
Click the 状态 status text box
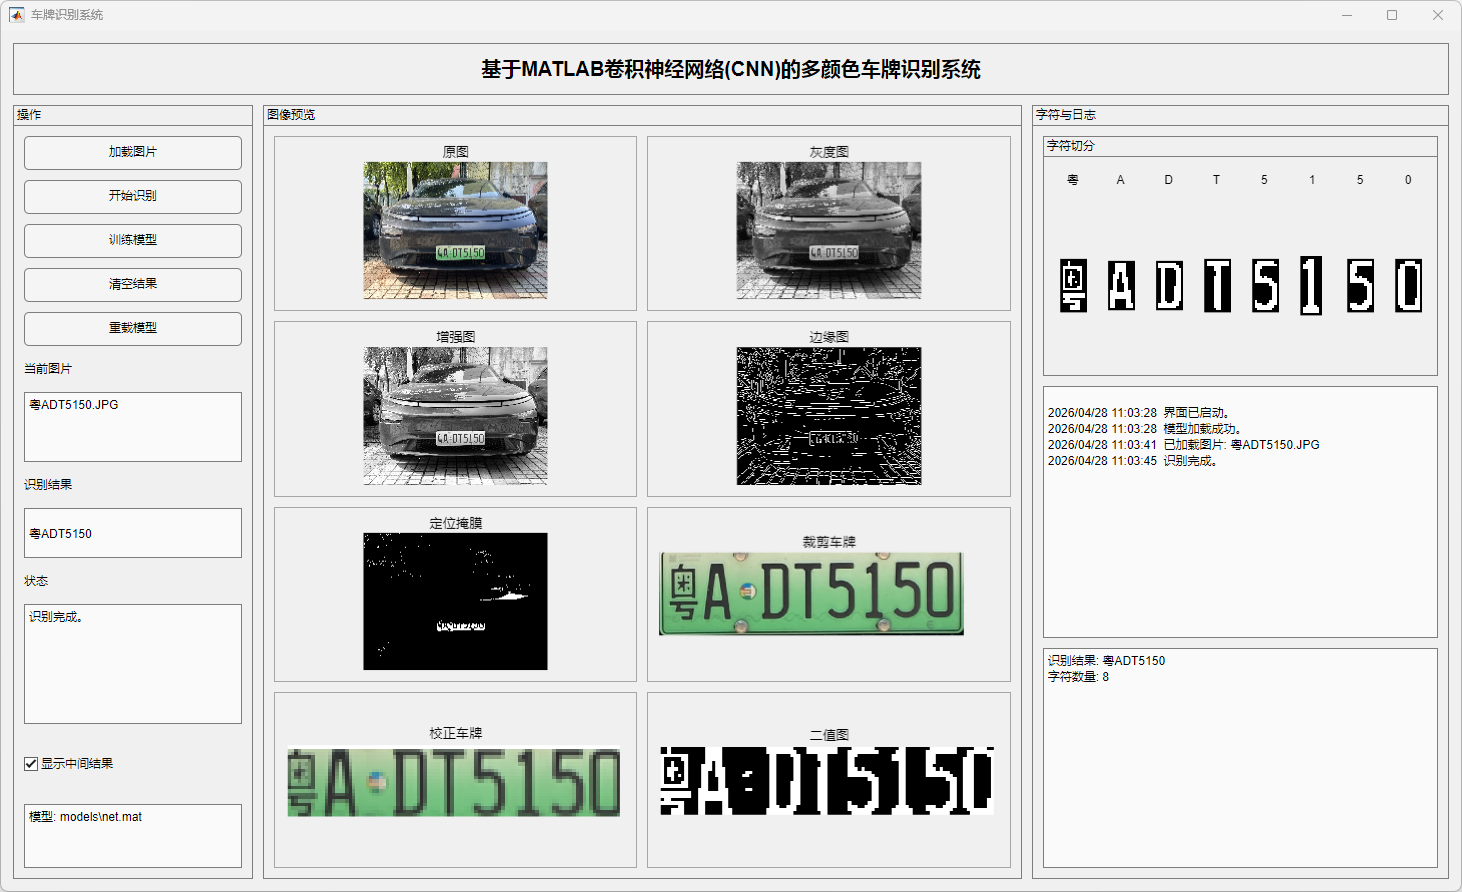(x=133, y=664)
